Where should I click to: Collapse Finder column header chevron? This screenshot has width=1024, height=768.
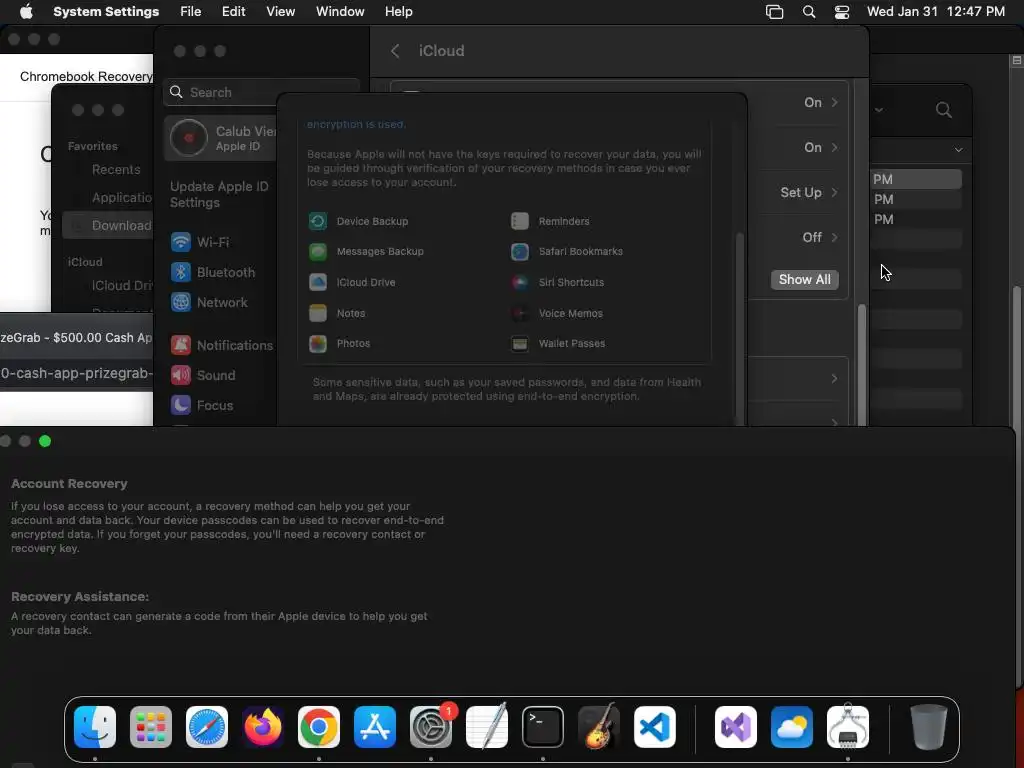(958, 150)
